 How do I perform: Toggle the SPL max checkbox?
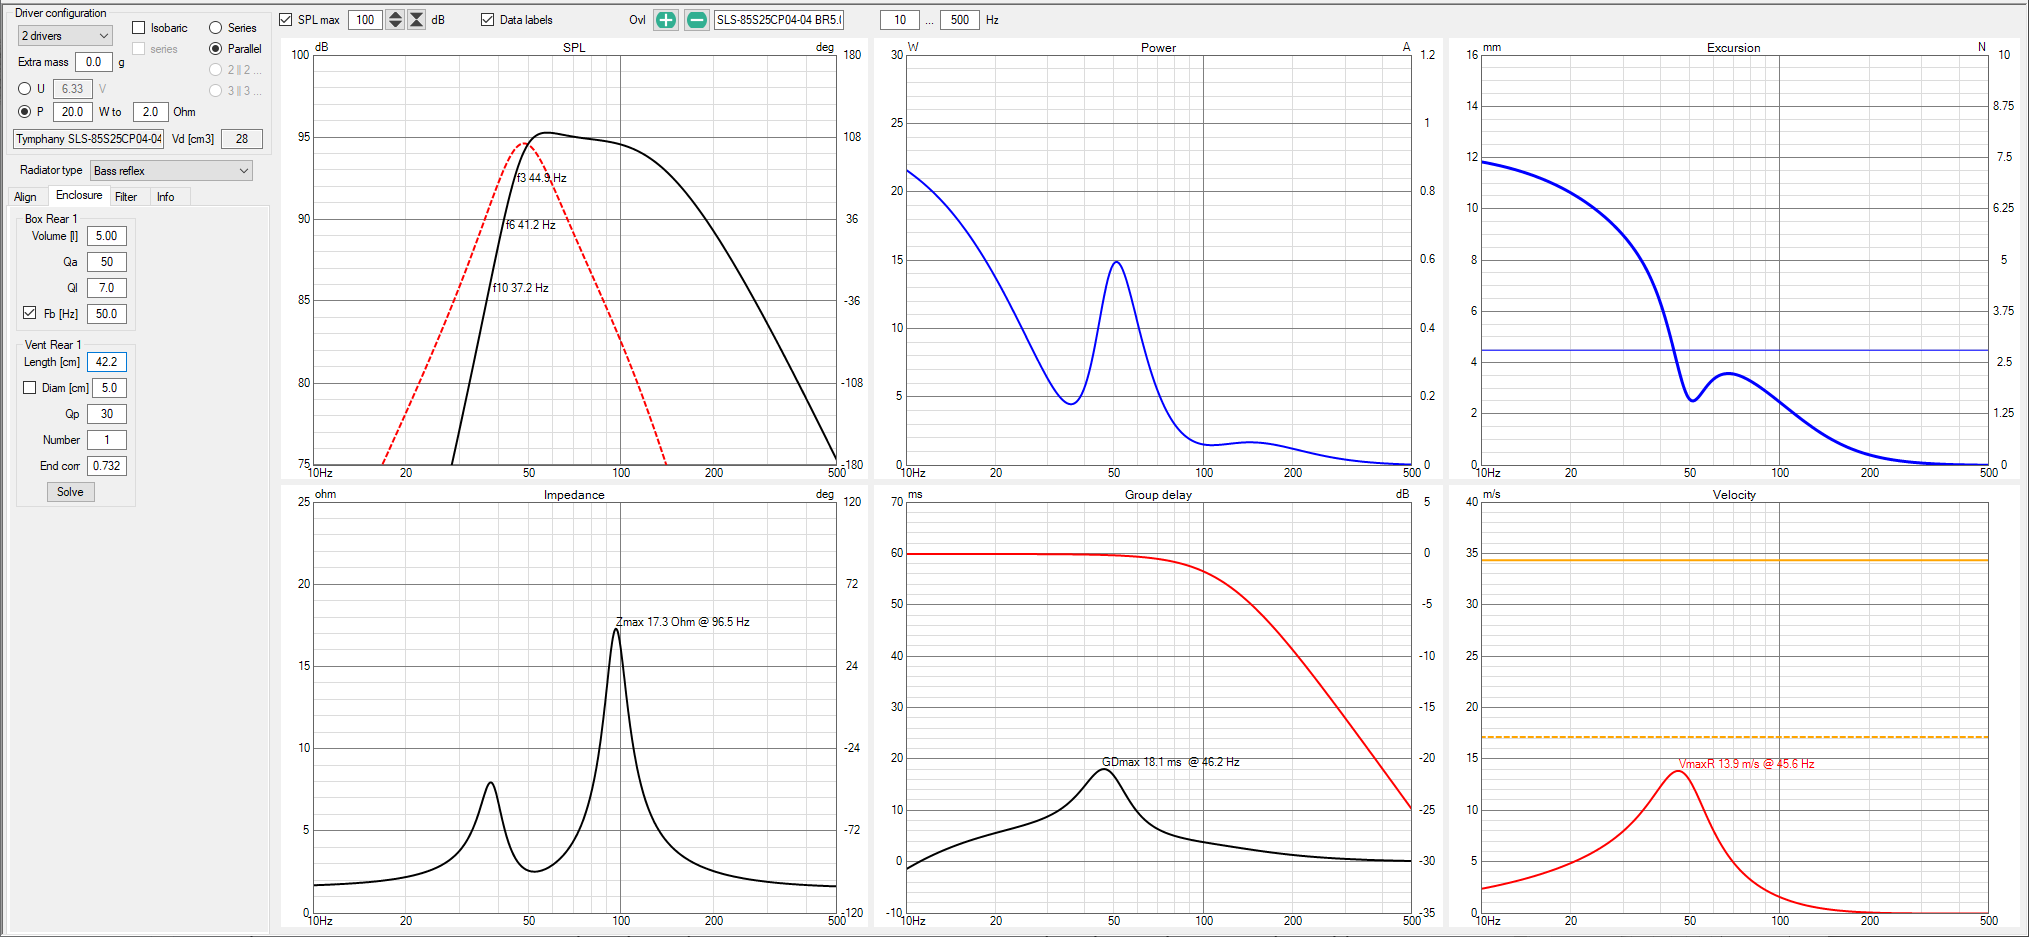(x=286, y=20)
